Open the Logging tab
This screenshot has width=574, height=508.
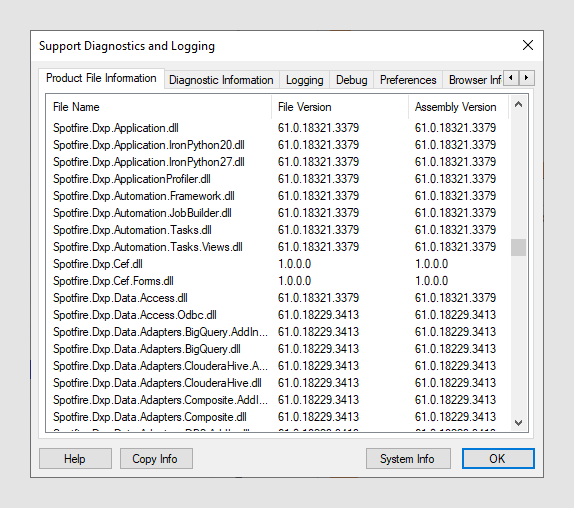coord(305,80)
